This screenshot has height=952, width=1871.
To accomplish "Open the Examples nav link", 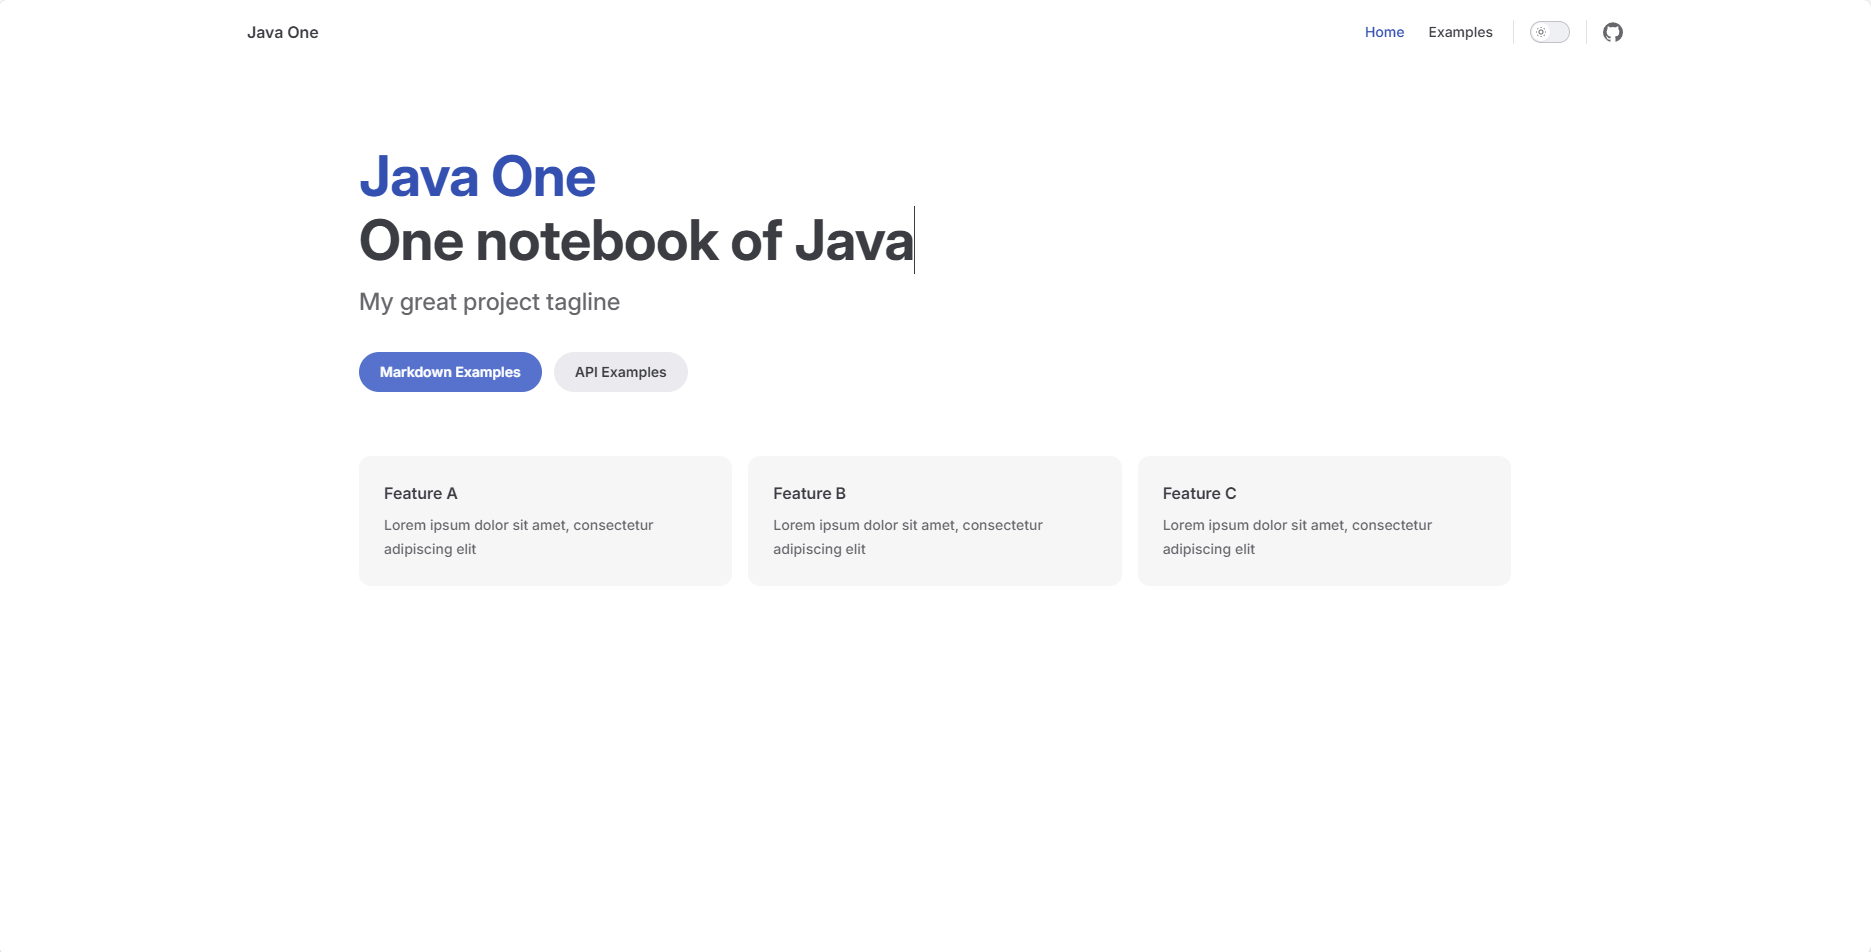I will click(x=1460, y=32).
